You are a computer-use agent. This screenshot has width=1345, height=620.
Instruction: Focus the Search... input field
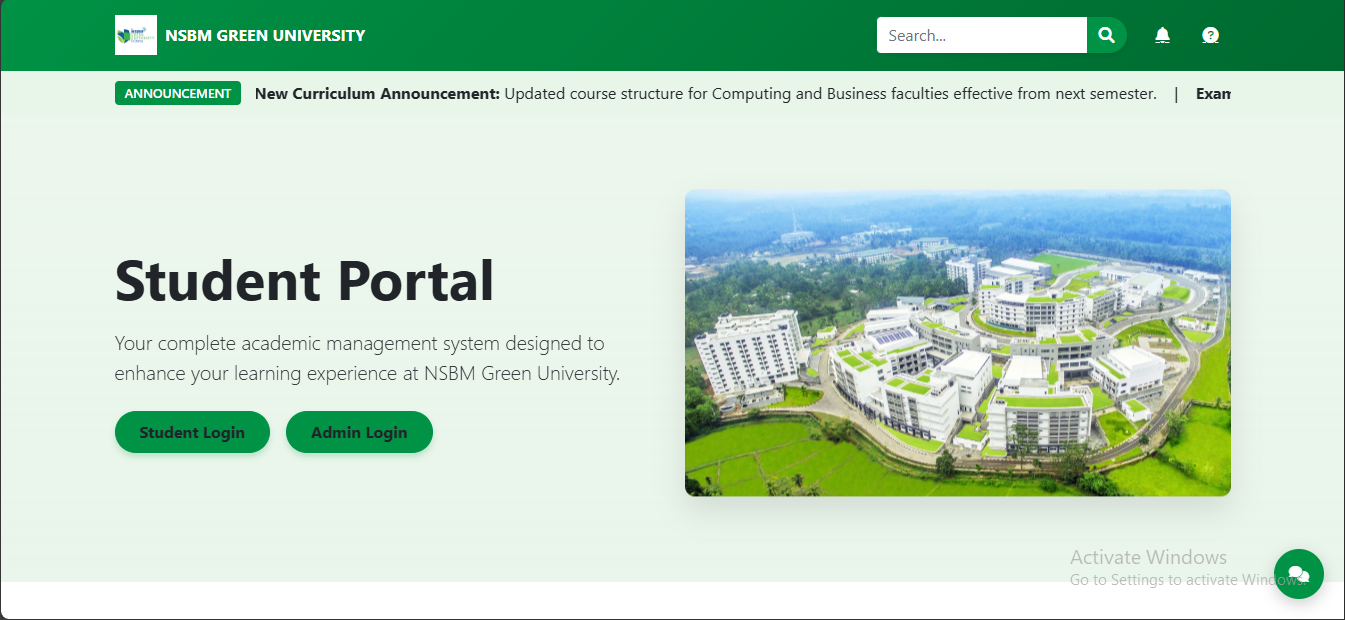click(981, 35)
